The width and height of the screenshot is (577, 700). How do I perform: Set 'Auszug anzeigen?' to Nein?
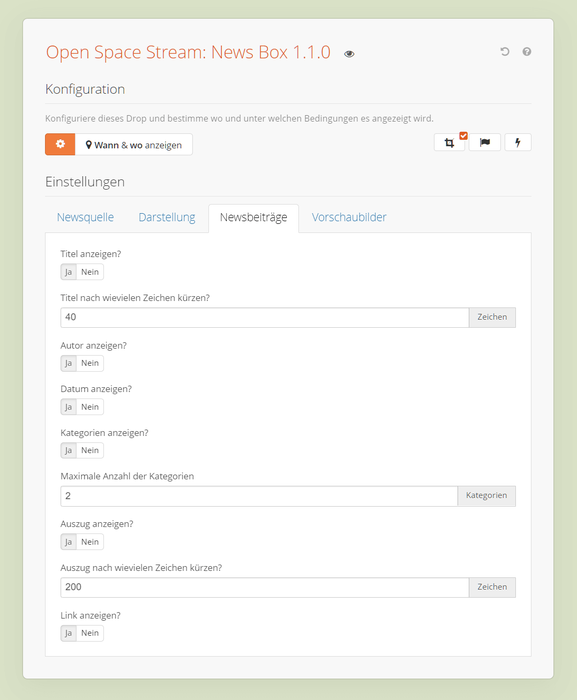90,542
